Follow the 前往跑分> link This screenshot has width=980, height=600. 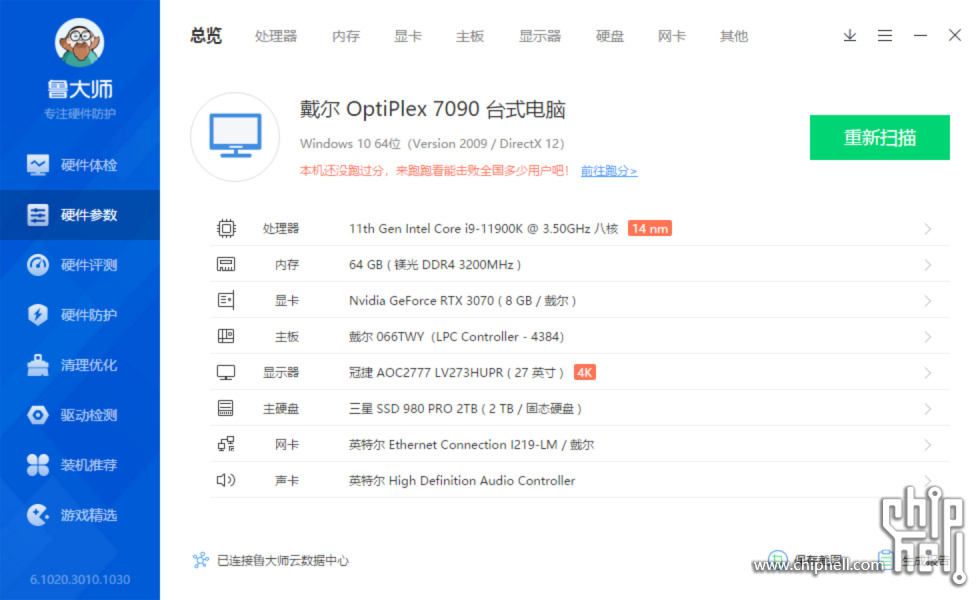coord(609,171)
